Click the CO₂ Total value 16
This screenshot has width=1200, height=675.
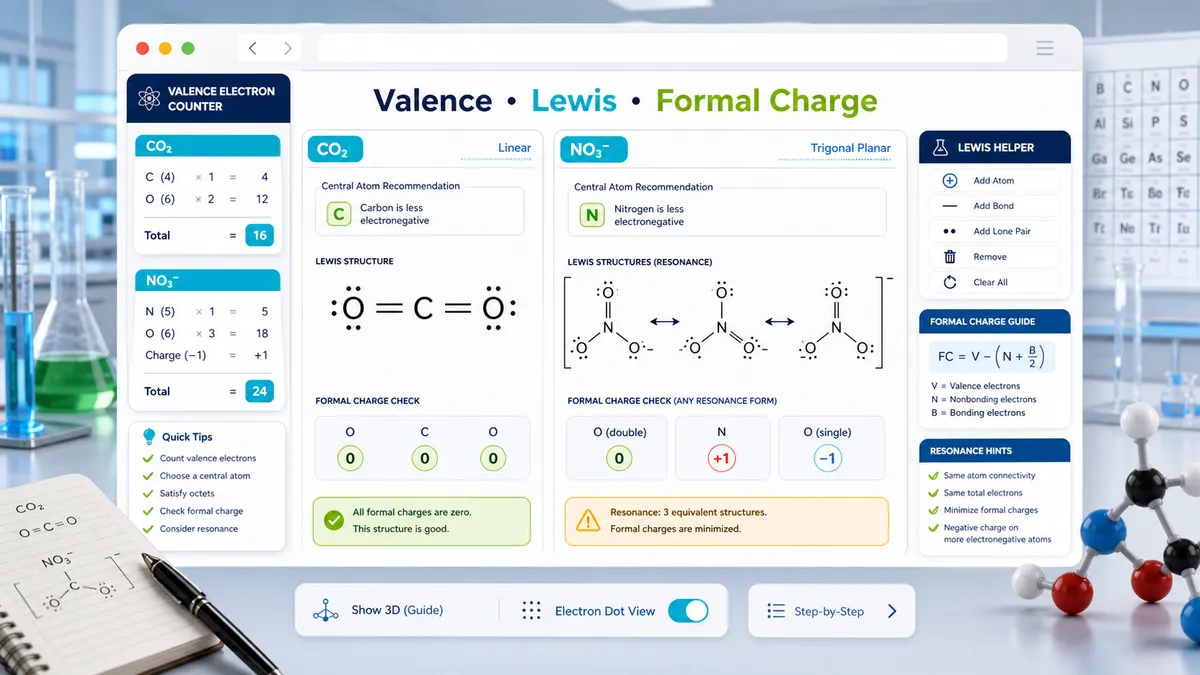pos(260,236)
